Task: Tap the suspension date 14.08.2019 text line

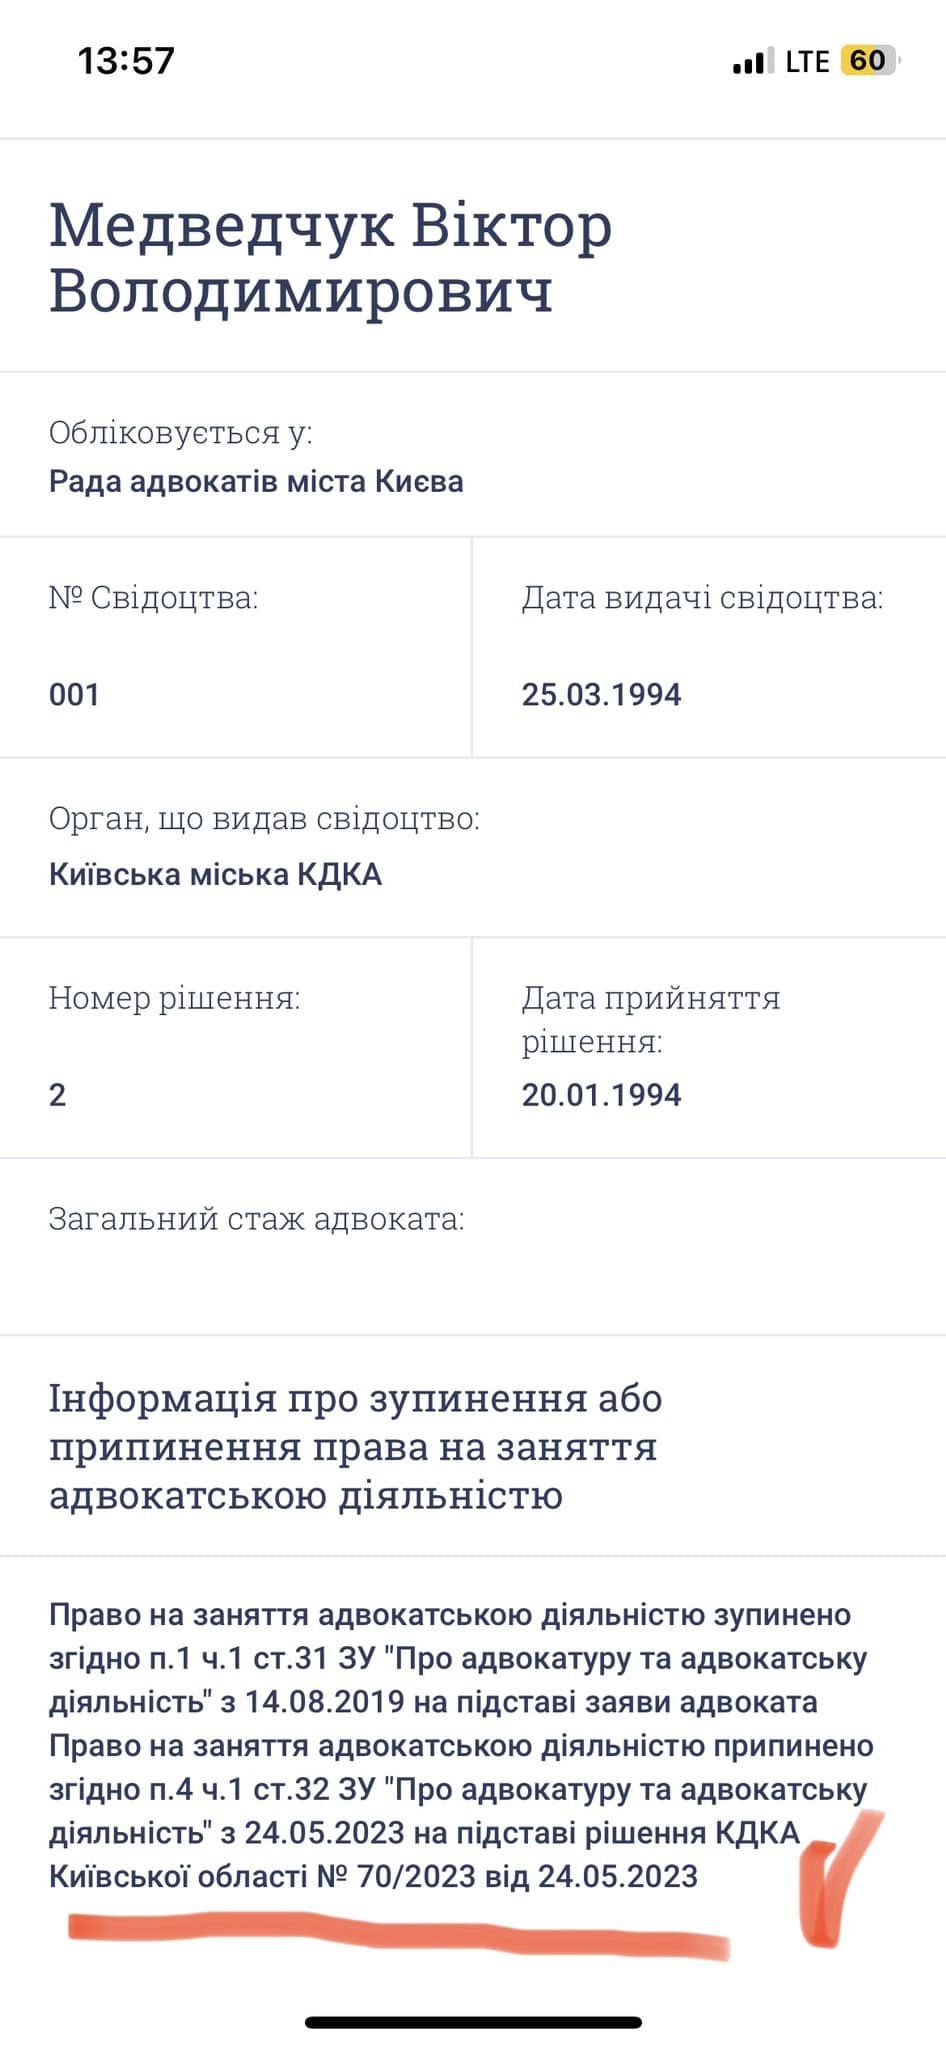Action: 433,1701
